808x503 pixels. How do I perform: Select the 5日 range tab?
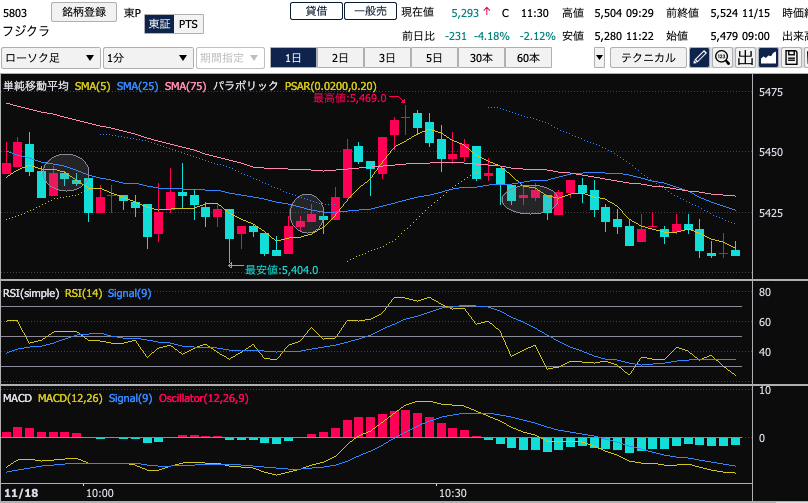point(433,58)
